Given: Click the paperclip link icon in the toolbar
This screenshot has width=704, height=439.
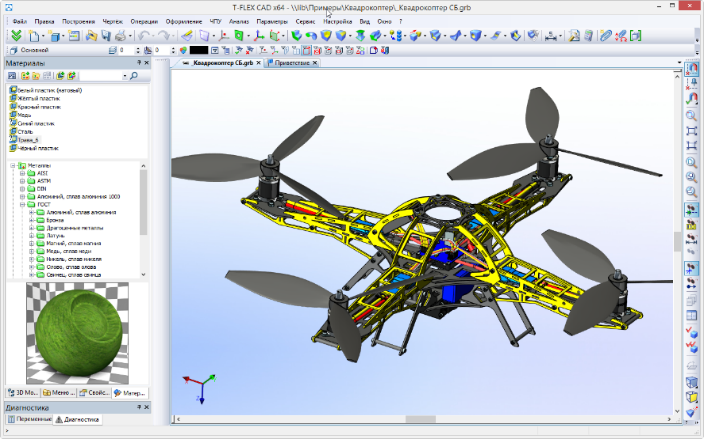Looking at the screenshot, I should click(x=606, y=35).
